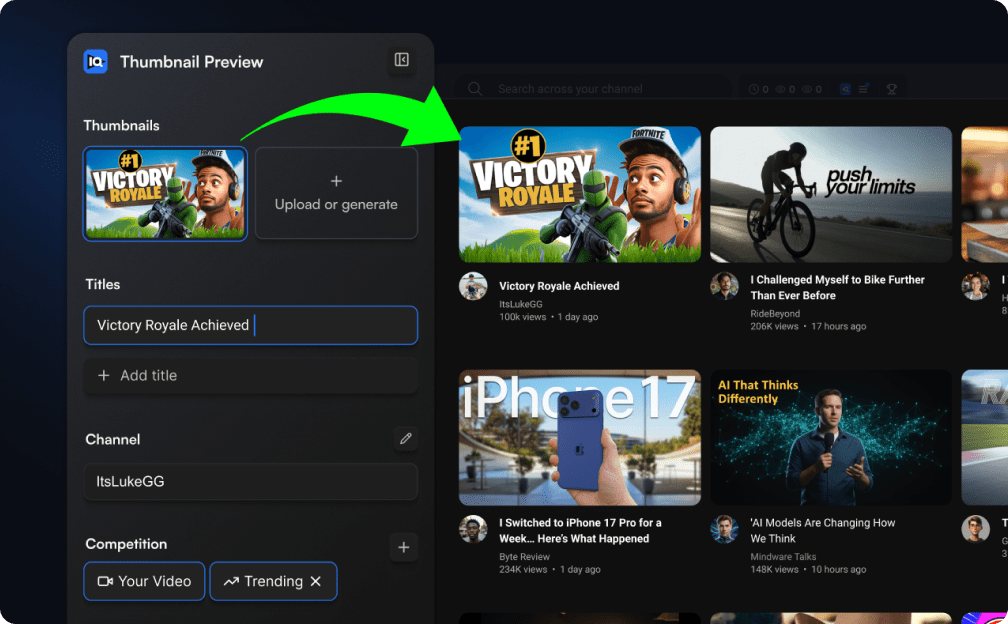The image size is (1008, 624).
Task: Toggle the second eye counter icon
Action: coord(807,88)
